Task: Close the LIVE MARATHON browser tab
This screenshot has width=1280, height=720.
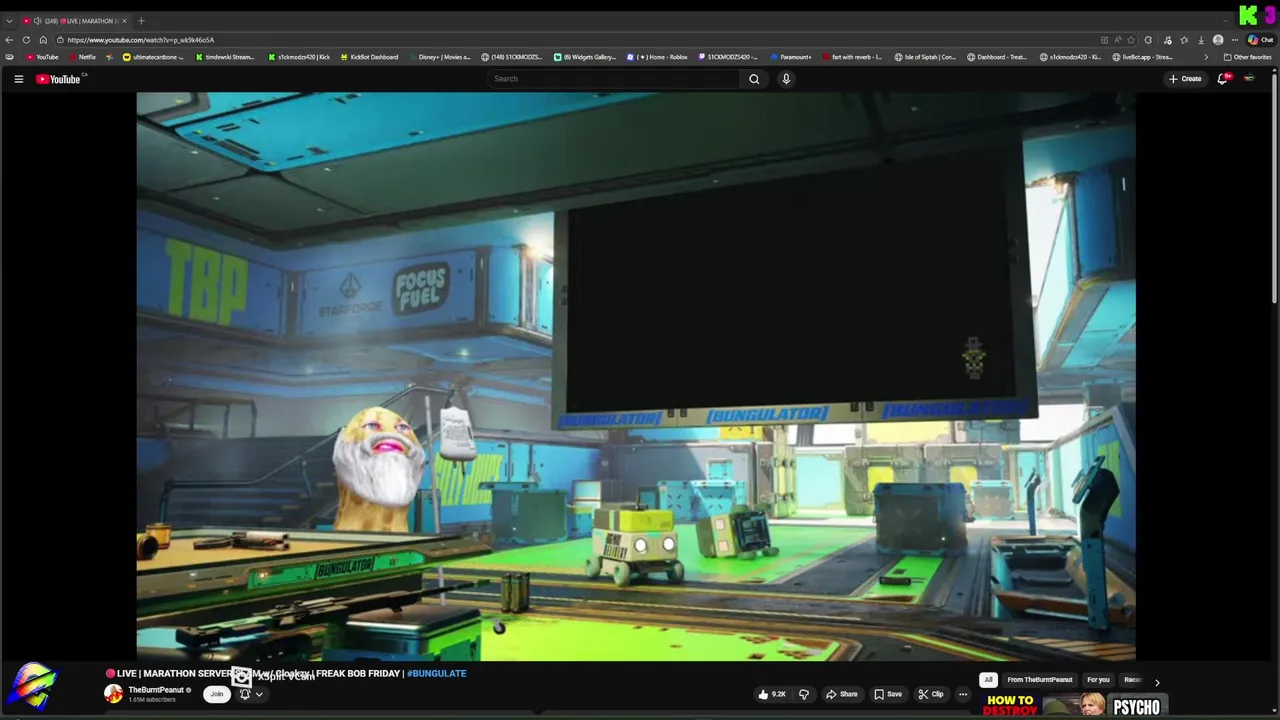Action: pos(124,21)
